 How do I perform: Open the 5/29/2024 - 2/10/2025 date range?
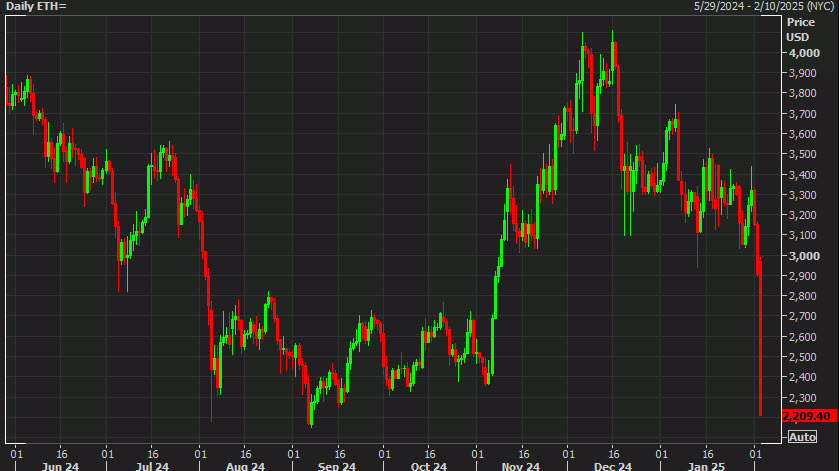766,6
